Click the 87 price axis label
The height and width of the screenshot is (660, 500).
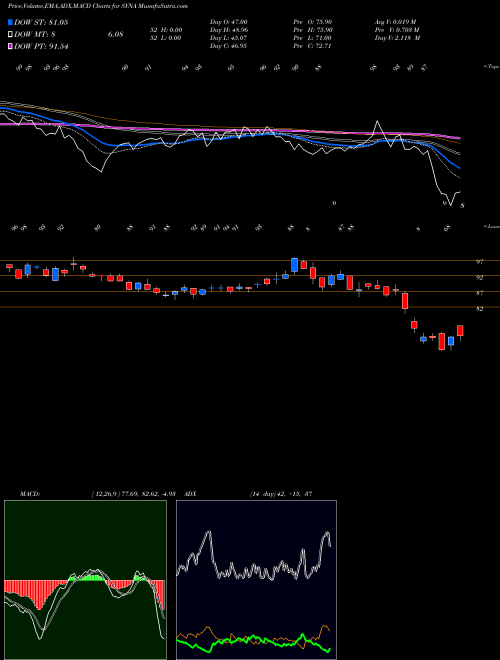point(479,293)
